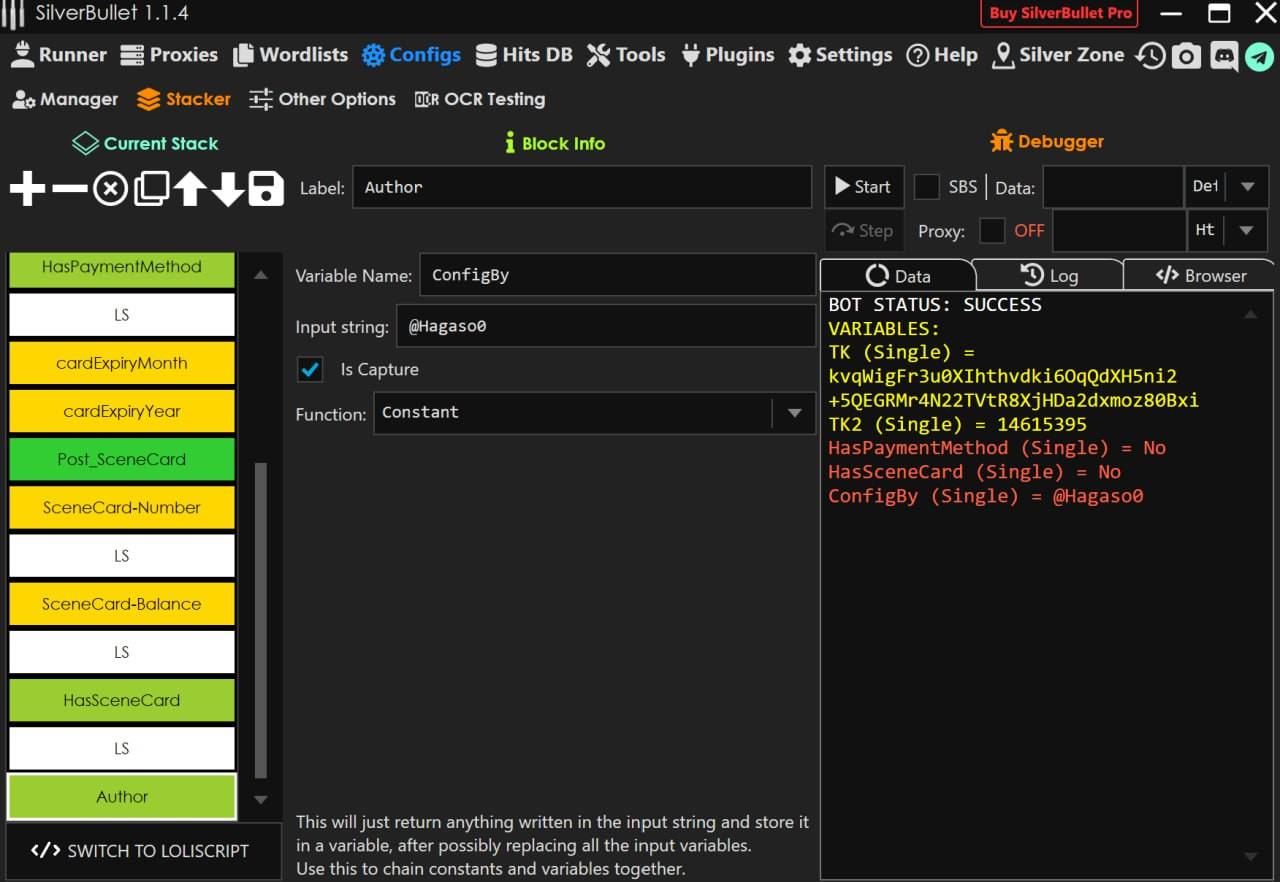The image size is (1280, 882).
Task: Open the Telegram icon in top bar
Action: click(1259, 56)
